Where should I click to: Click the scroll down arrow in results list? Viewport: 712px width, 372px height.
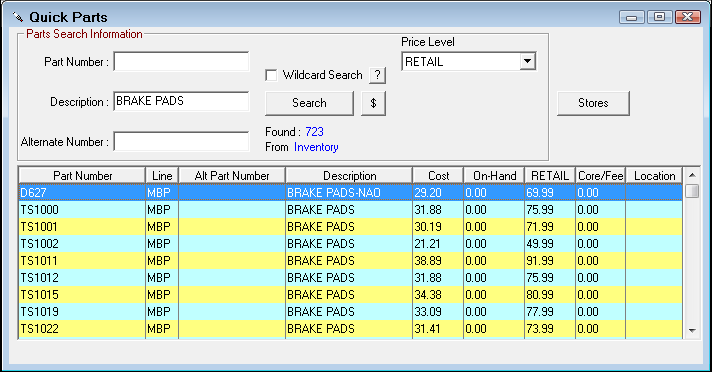click(692, 331)
